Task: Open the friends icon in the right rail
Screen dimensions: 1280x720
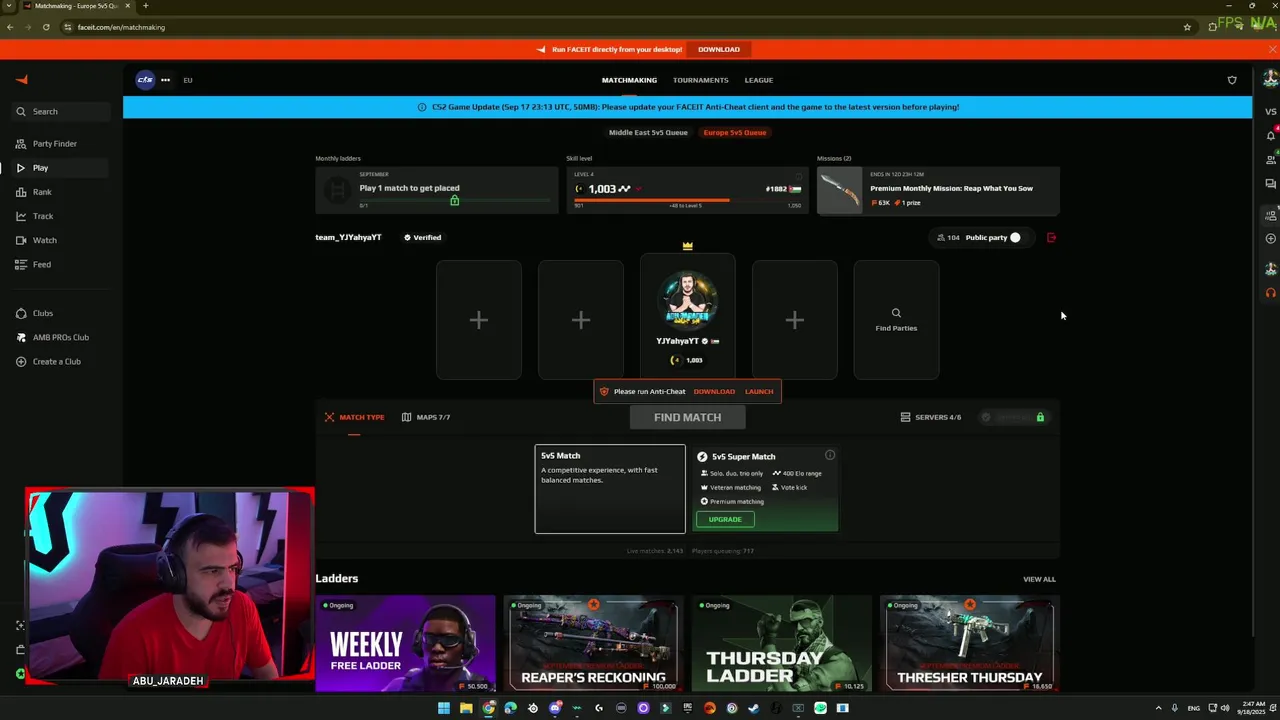Action: pyautogui.click(x=1271, y=160)
